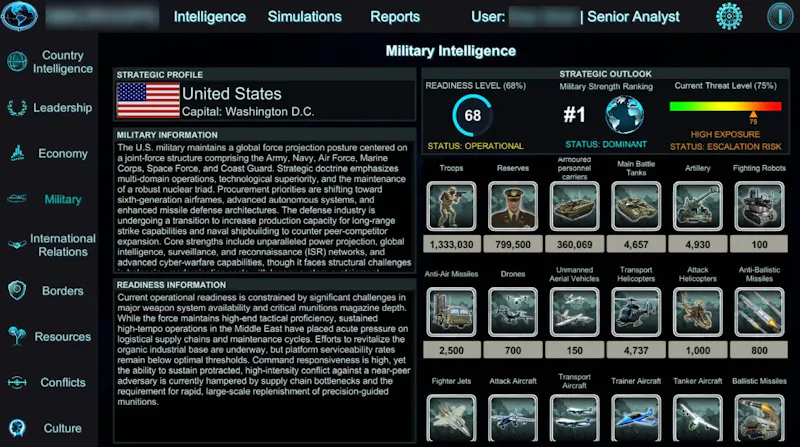Open the Borders section
This screenshot has height=447, width=800.
pos(63,291)
